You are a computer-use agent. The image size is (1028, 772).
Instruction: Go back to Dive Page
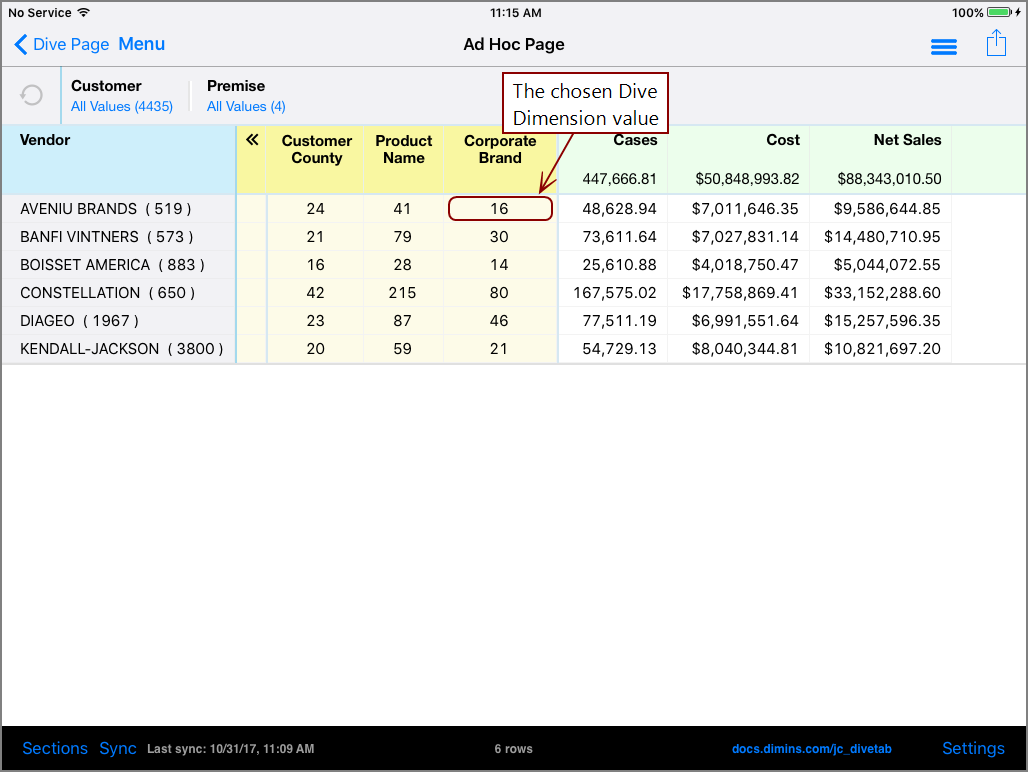[x=60, y=44]
